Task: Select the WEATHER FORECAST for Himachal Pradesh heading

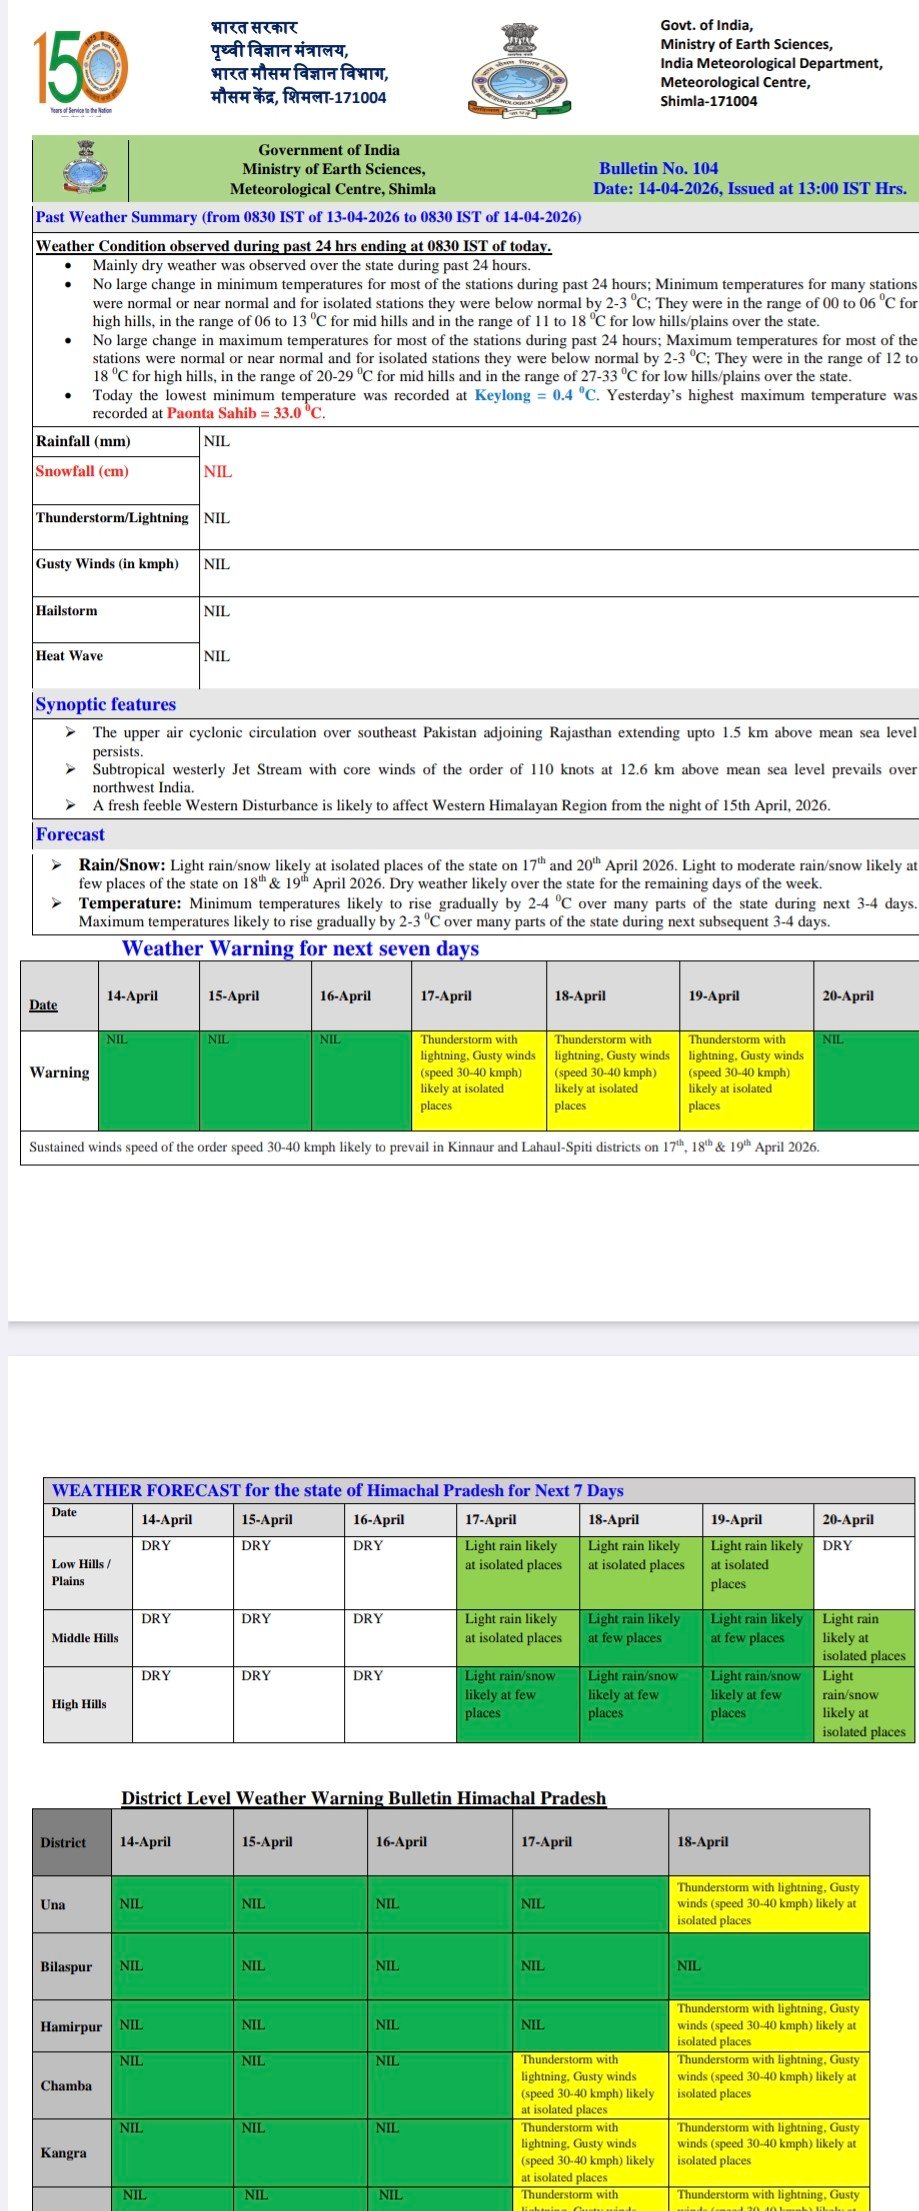Action: 337,1490
